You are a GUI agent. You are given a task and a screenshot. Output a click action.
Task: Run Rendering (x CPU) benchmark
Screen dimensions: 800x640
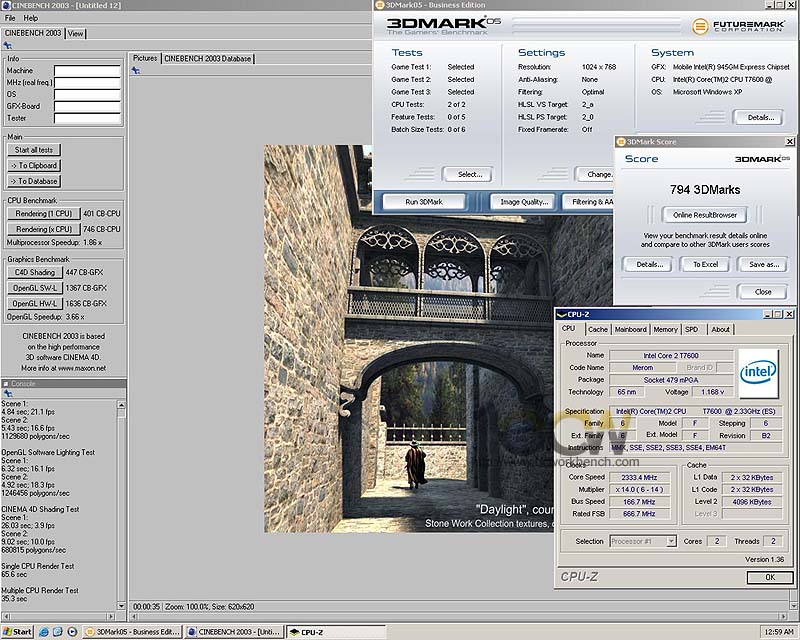(x=43, y=229)
